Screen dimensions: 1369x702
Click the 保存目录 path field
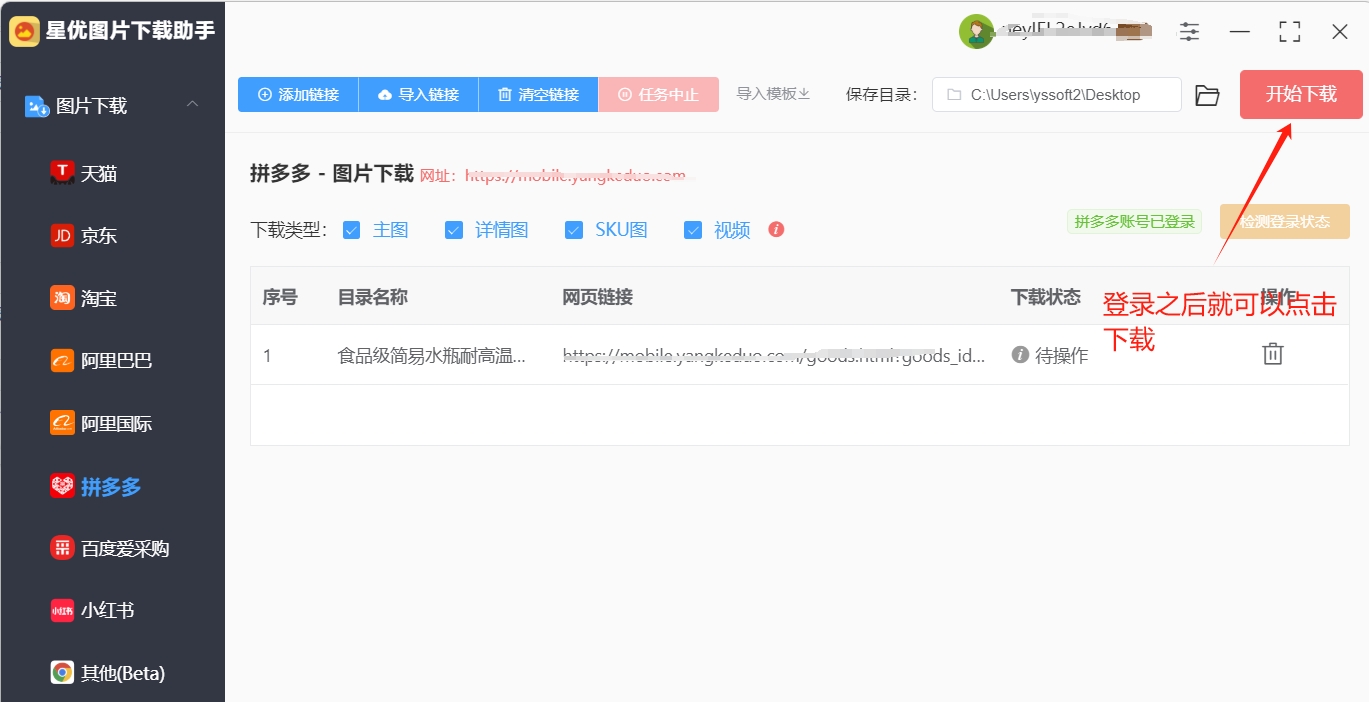point(1057,95)
